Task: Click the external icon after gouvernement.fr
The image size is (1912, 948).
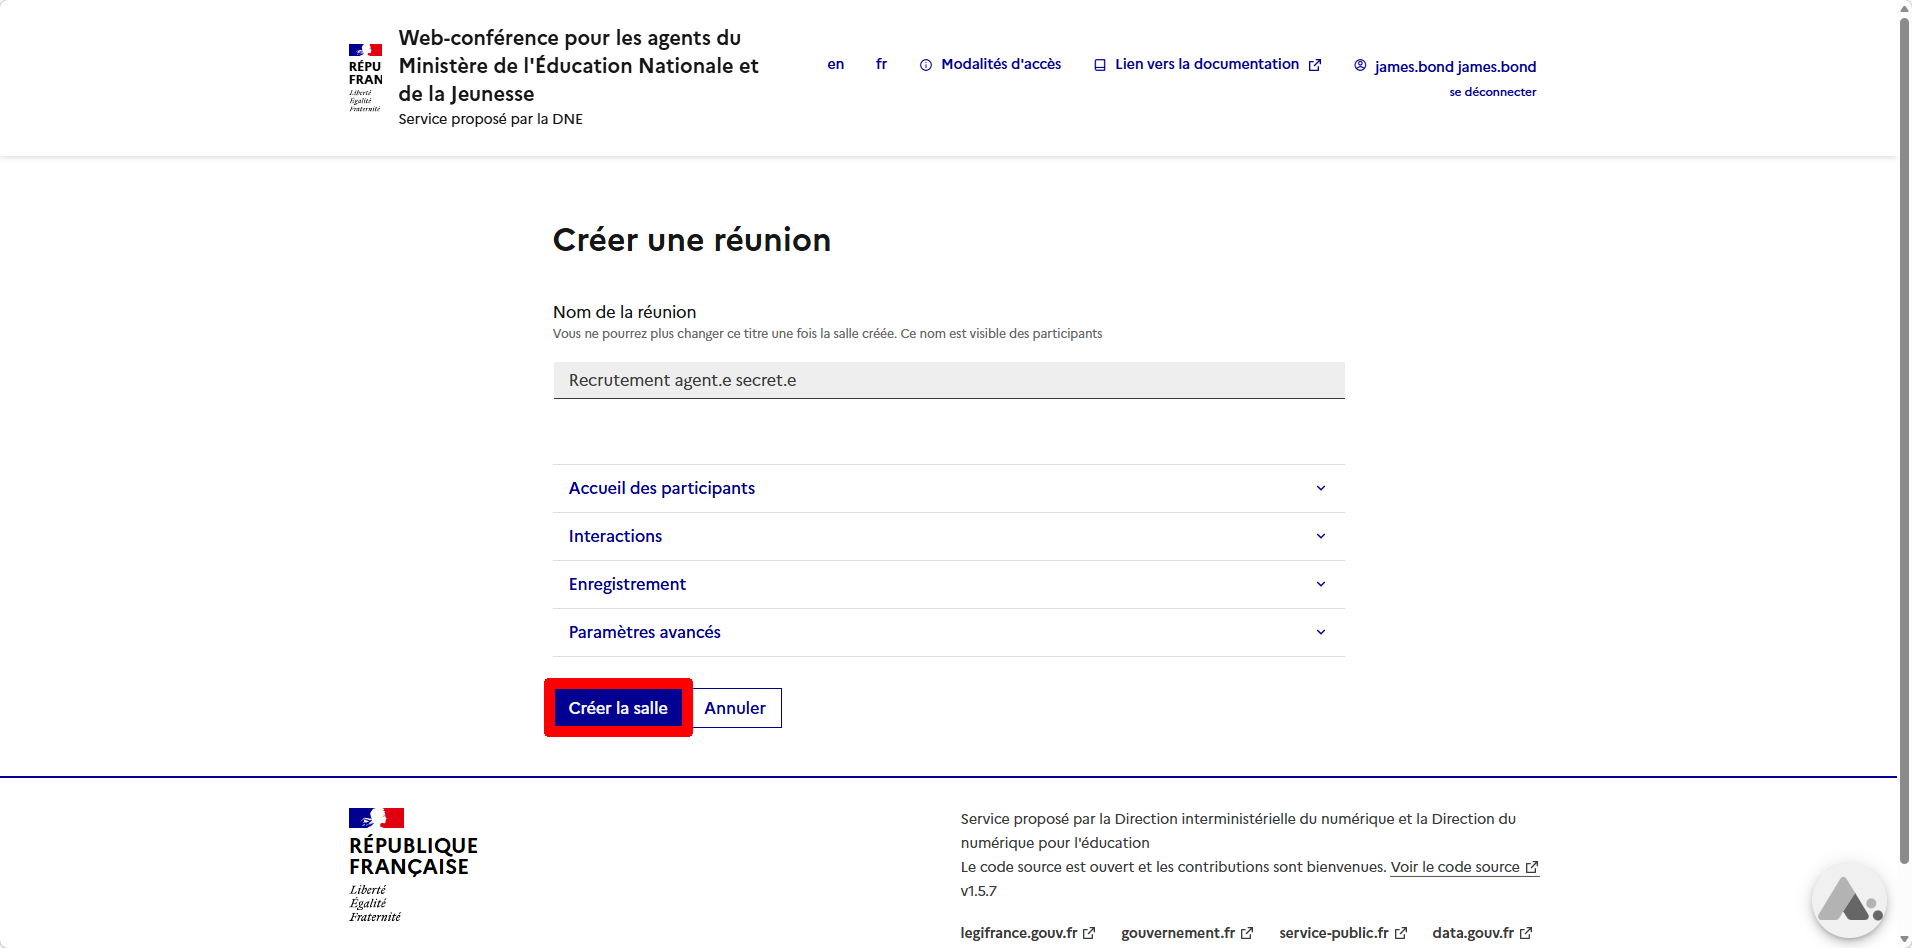Action: pyautogui.click(x=1247, y=933)
